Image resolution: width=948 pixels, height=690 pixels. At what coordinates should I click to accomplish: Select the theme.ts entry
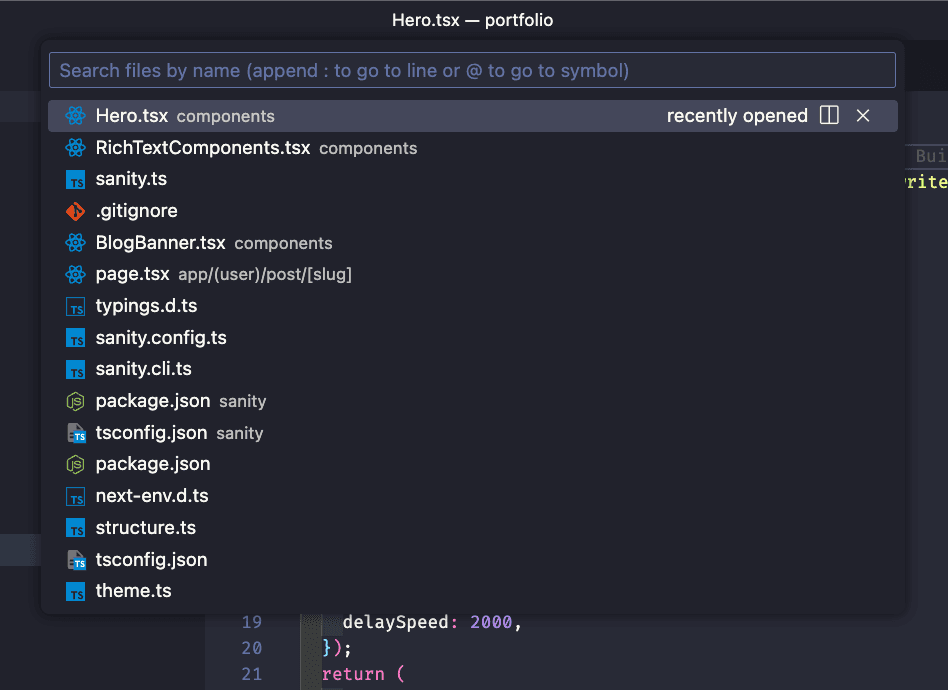(x=133, y=591)
